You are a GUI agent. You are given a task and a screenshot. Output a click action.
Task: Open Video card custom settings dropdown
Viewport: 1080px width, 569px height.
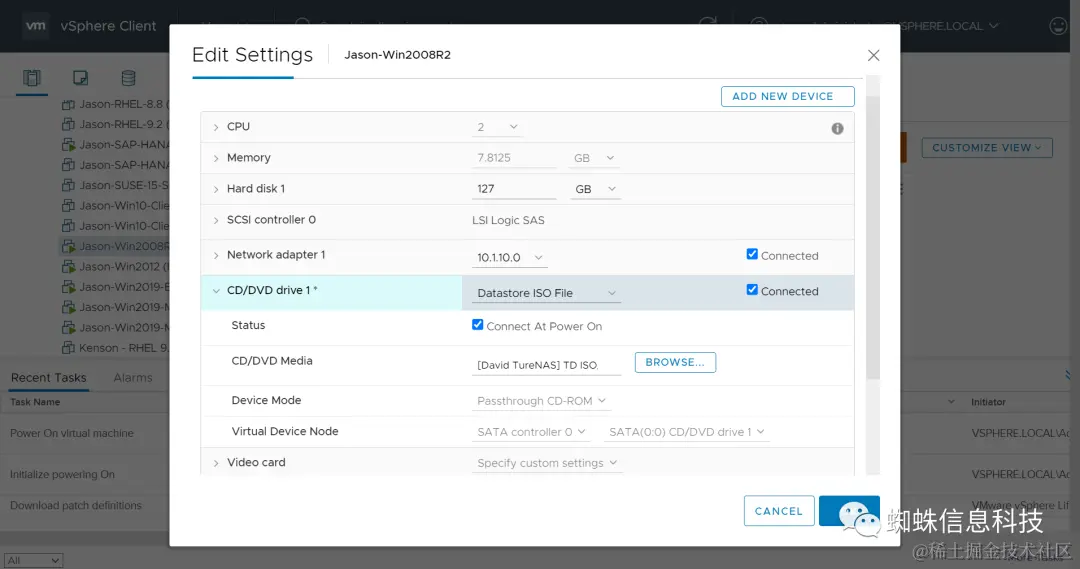[x=547, y=463]
